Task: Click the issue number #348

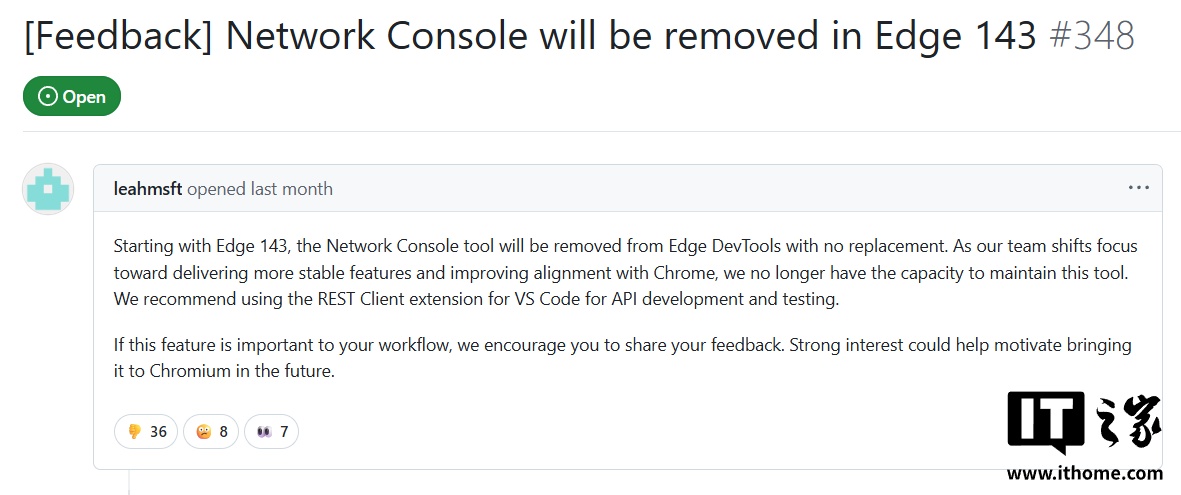Action: tap(1091, 37)
